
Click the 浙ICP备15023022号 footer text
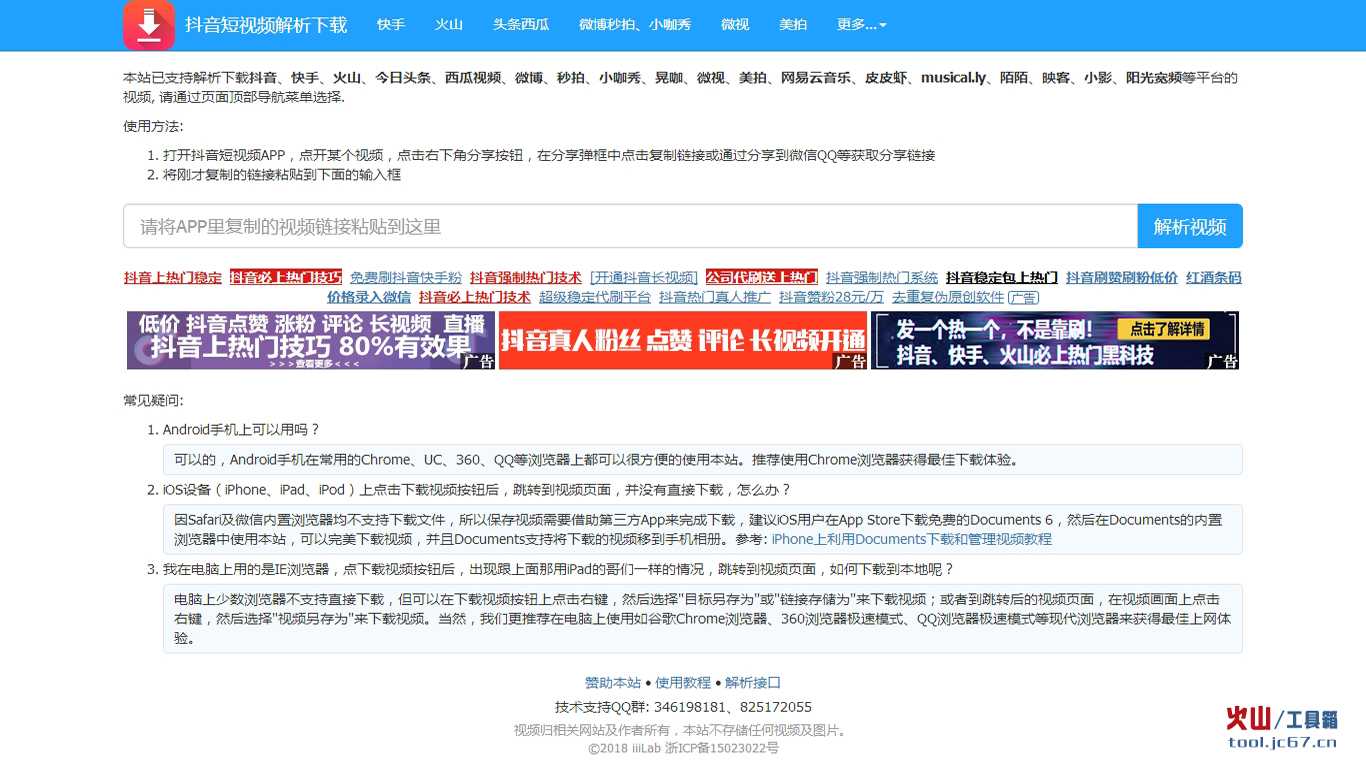coord(722,748)
